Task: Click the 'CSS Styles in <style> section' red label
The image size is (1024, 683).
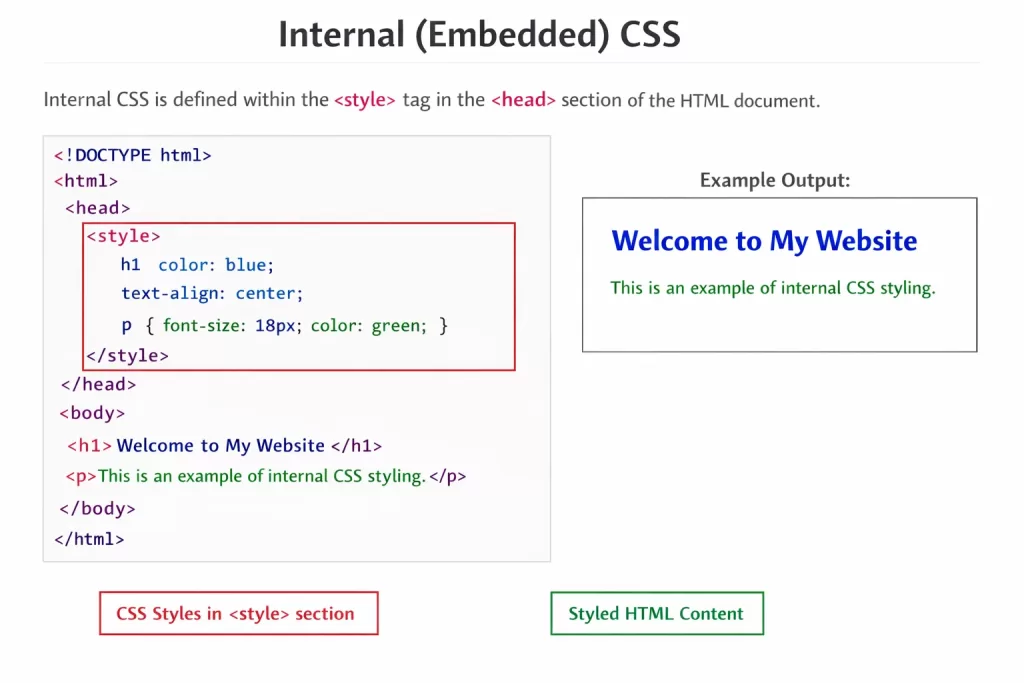Action: pyautogui.click(x=238, y=614)
